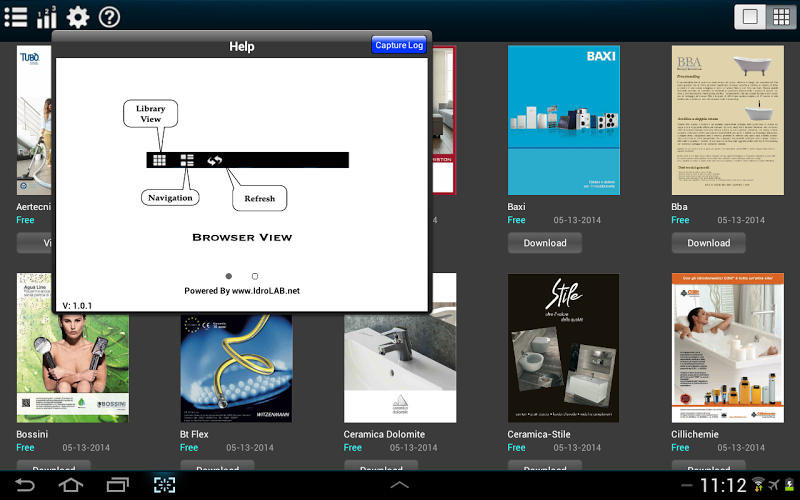
Task: Tap the Android back button
Action: point(24,485)
